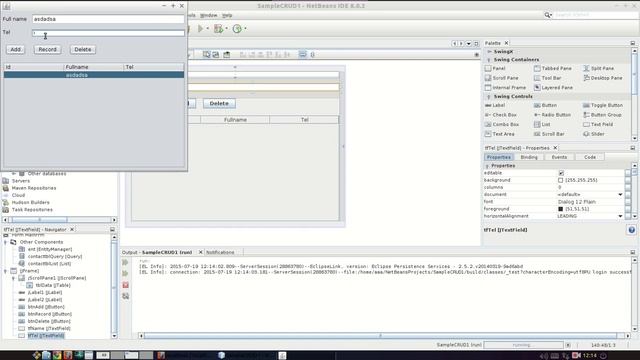Open the horizontalAlignment LEADING dropdown
This screenshot has height=360, width=640.
[x=620, y=216]
